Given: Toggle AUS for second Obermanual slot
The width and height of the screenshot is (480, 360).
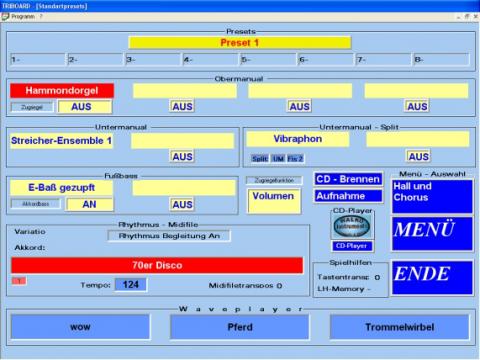Looking at the screenshot, I should [x=182, y=107].
